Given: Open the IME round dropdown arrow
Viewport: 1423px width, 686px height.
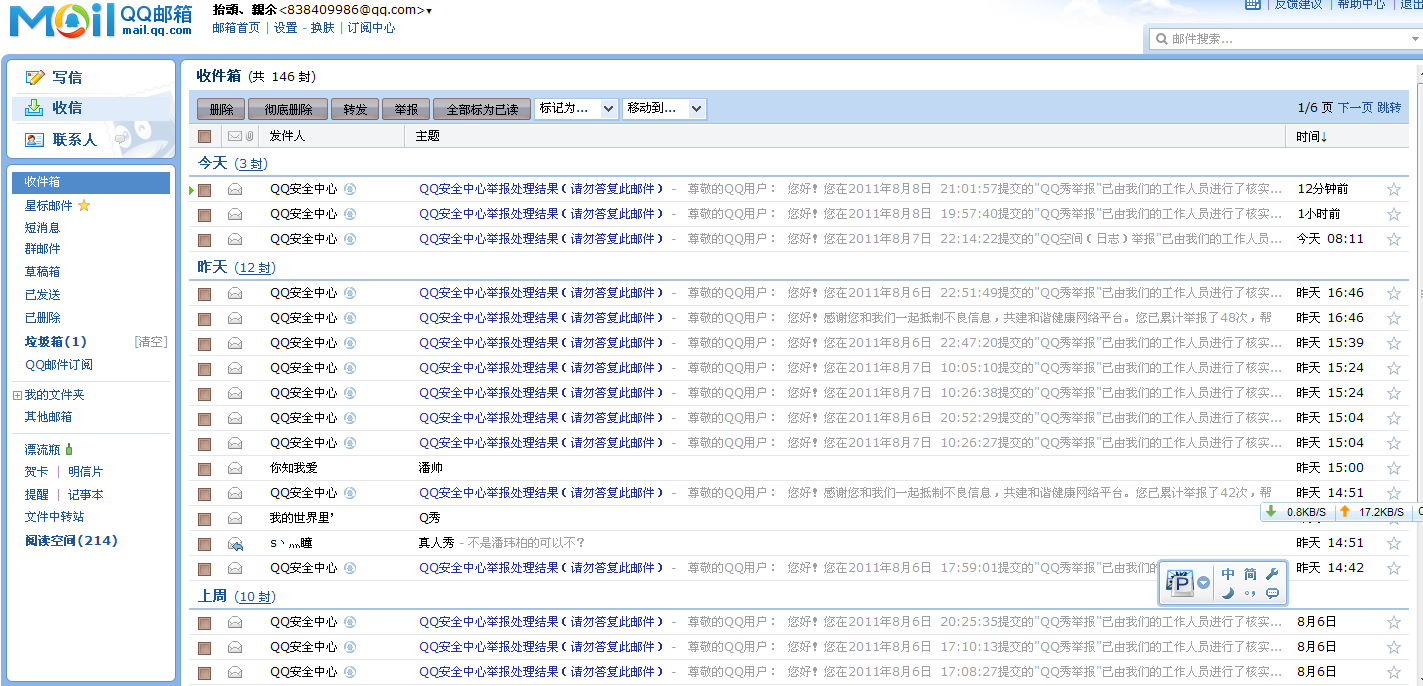Looking at the screenshot, I should coord(1204,582).
